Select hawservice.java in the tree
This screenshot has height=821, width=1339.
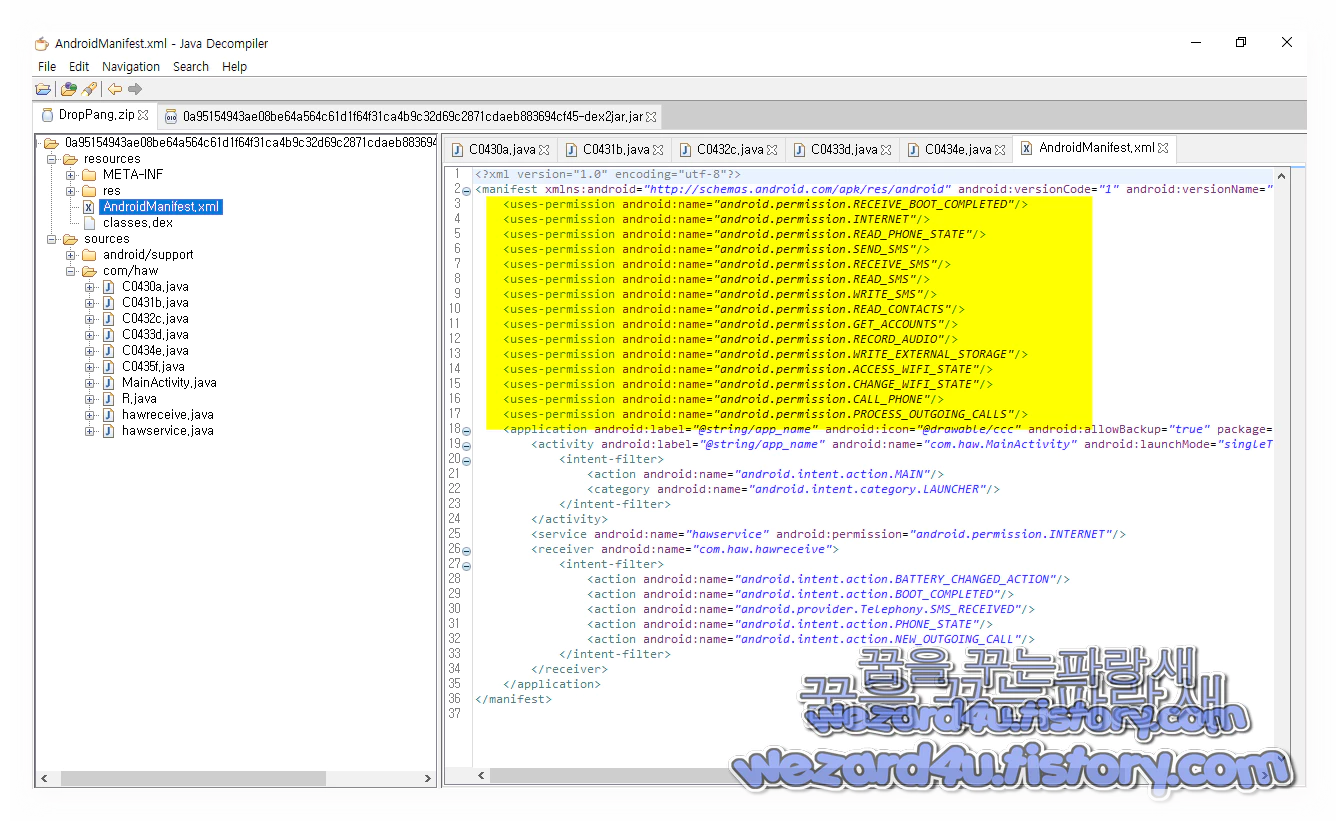coord(168,431)
